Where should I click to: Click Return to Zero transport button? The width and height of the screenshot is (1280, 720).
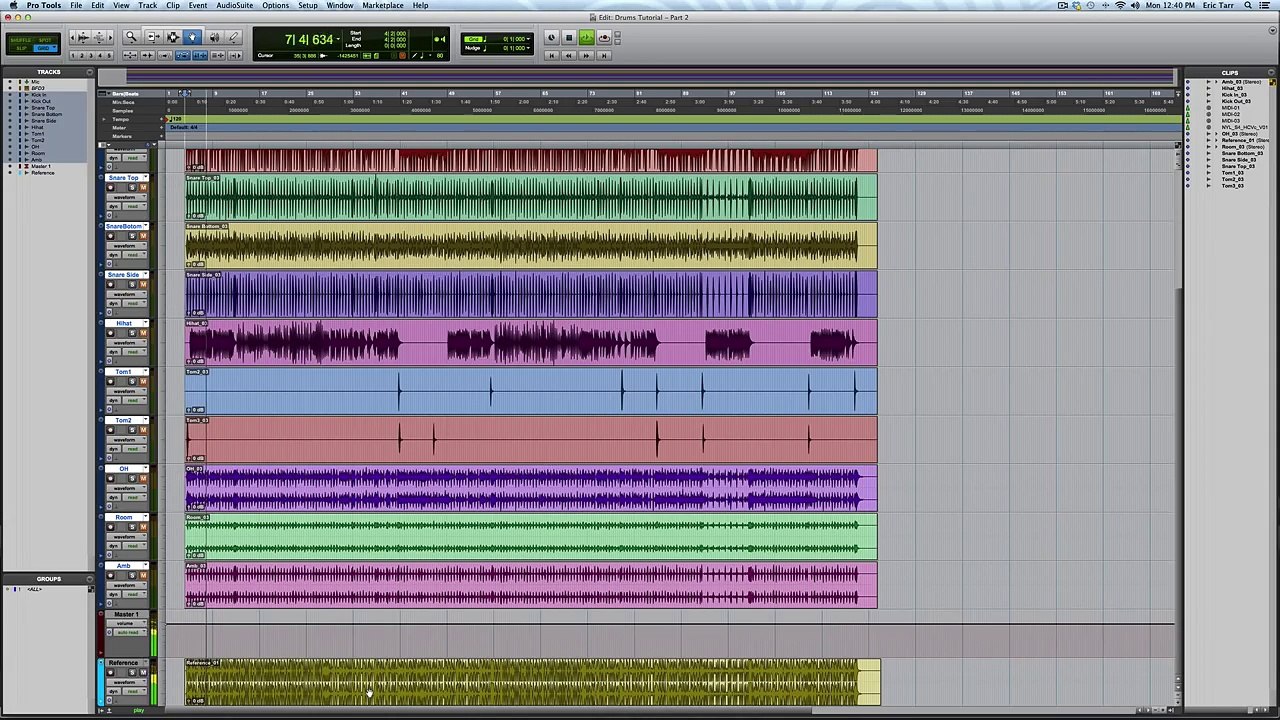(552, 56)
